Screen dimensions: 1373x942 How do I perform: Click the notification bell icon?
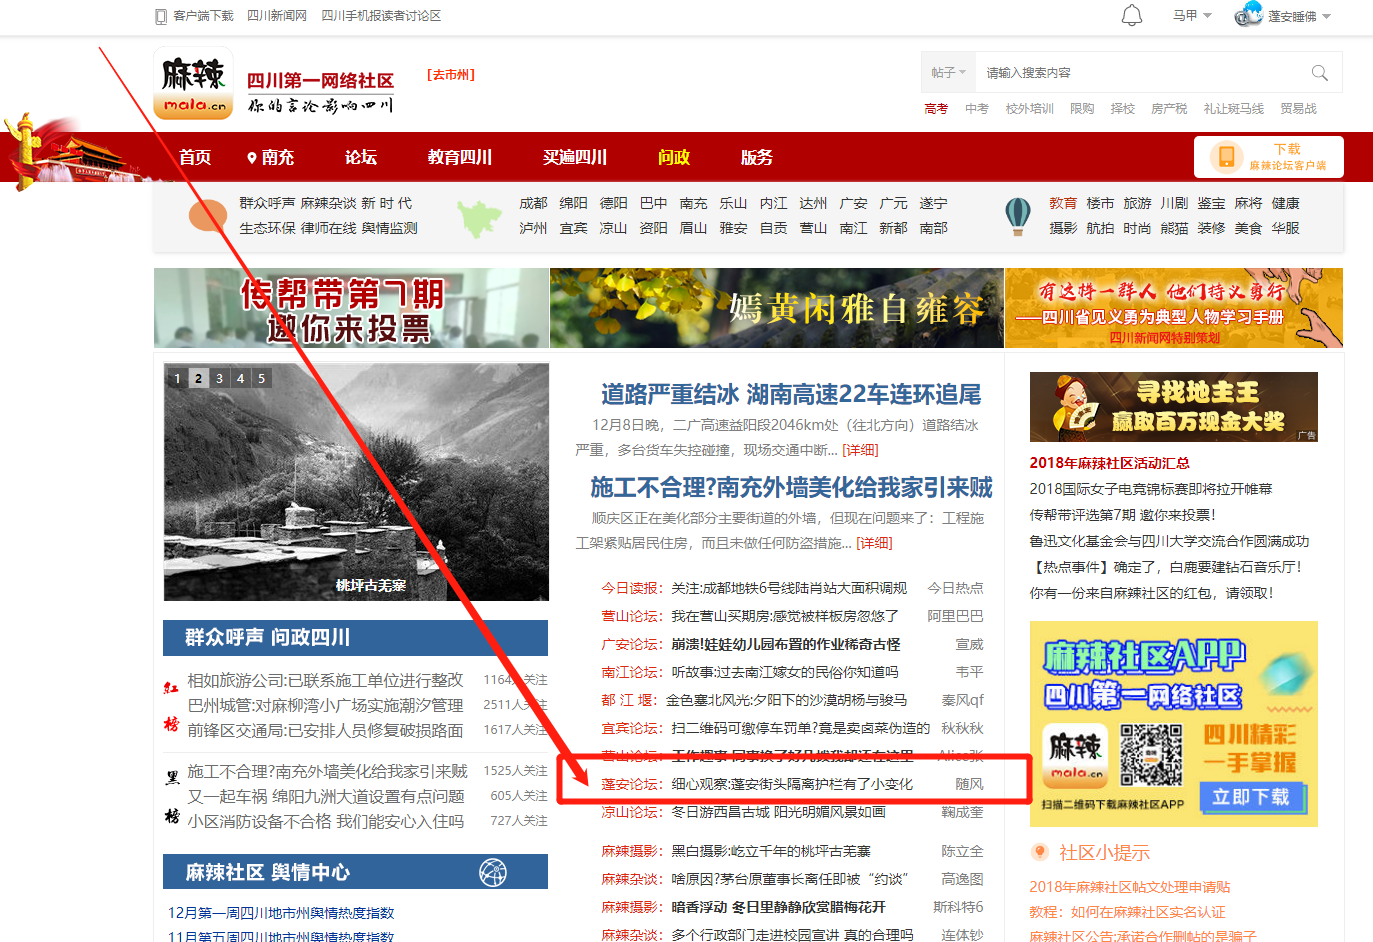(x=1131, y=16)
